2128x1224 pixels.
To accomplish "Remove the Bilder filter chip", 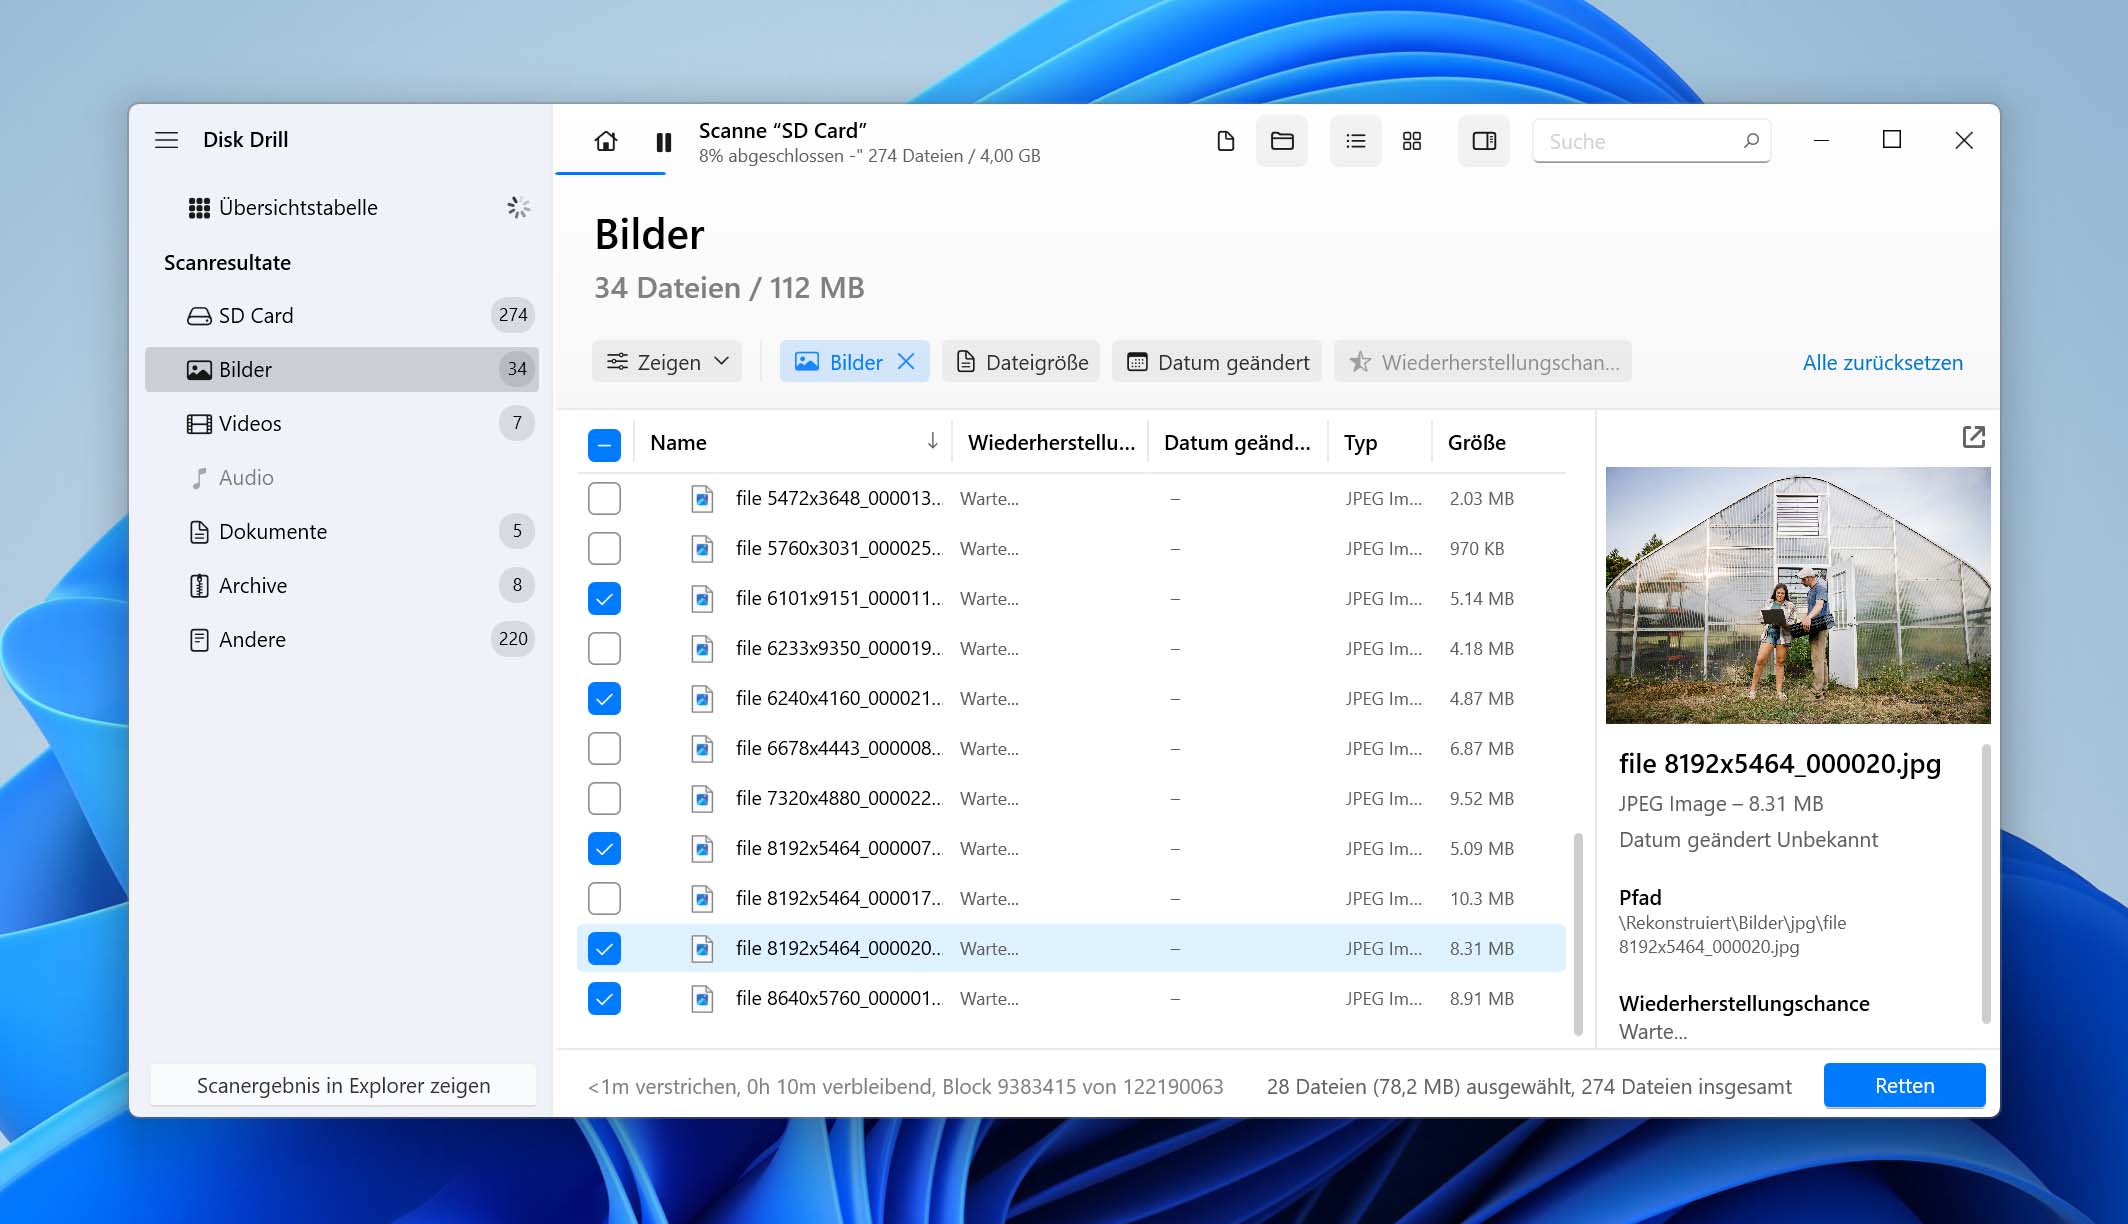I will point(906,362).
